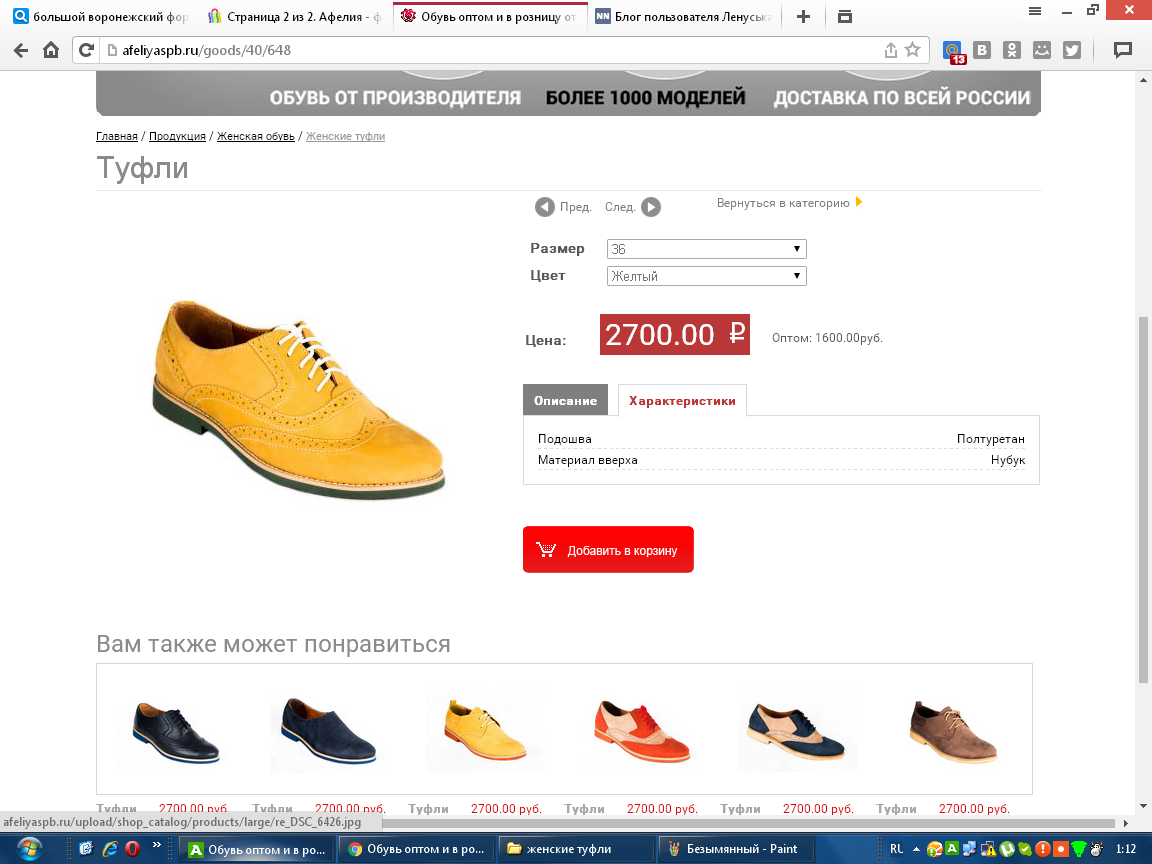Image resolution: width=1152 pixels, height=864 pixels.
Task: Open the orange brogue shoe thumbnail
Action: [641, 732]
